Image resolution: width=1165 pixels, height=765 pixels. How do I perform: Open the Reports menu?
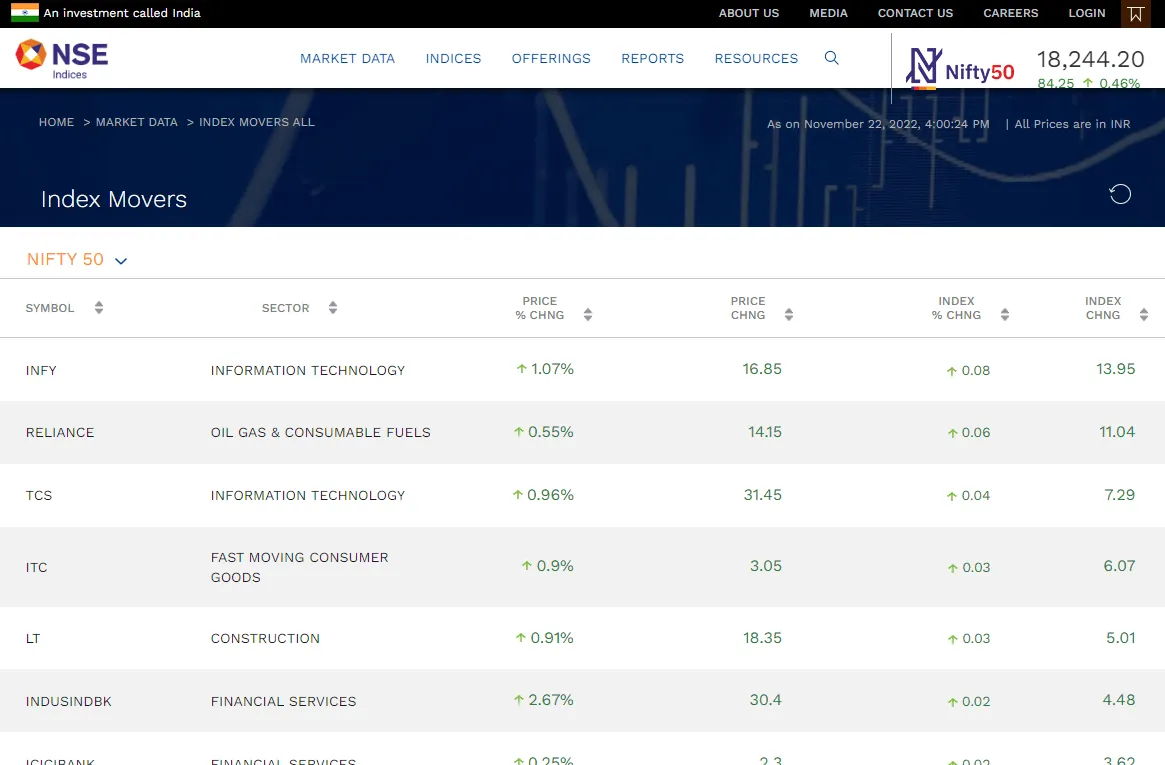[652, 59]
